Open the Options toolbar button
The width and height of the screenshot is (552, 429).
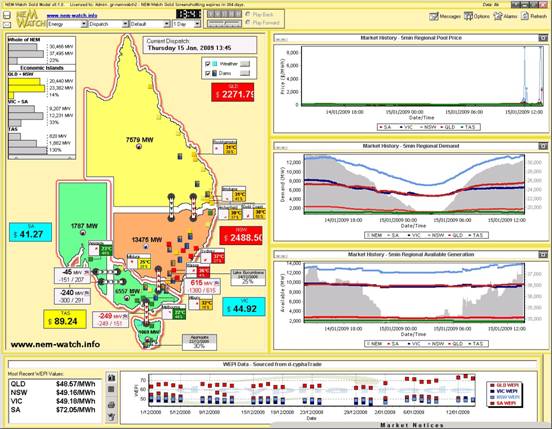click(477, 16)
